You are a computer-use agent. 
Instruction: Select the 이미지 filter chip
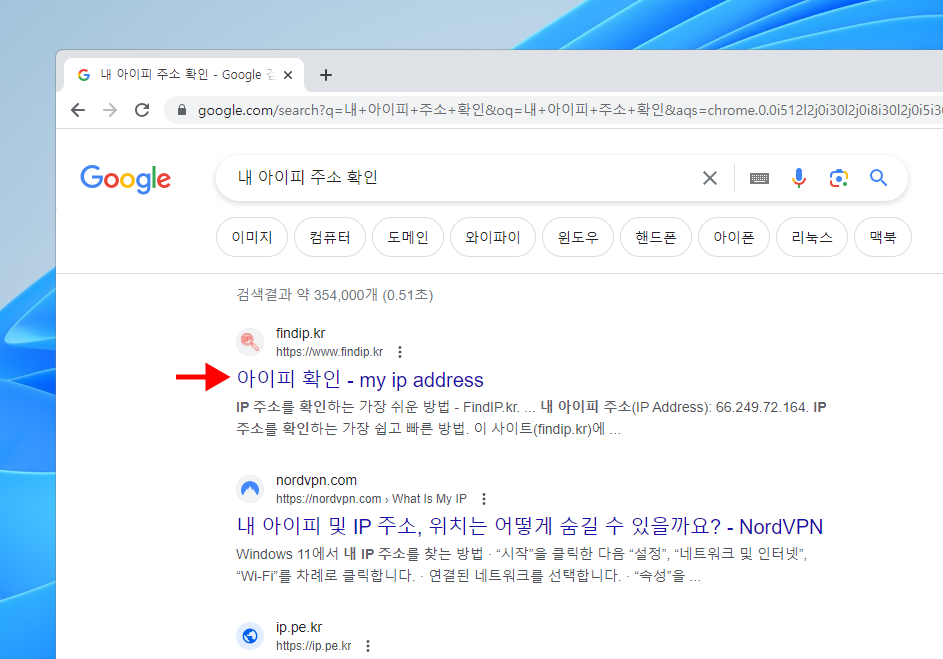252,238
